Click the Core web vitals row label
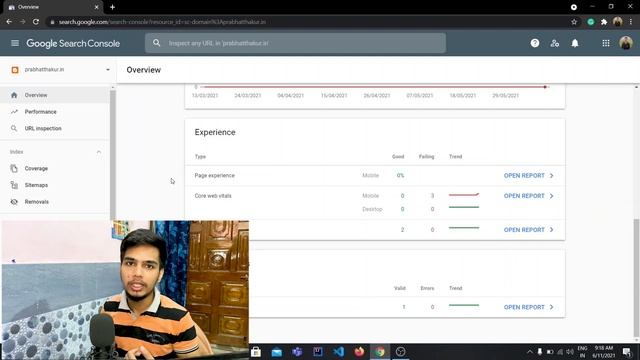Image resolution: width=640 pixels, height=360 pixels. tap(213, 196)
